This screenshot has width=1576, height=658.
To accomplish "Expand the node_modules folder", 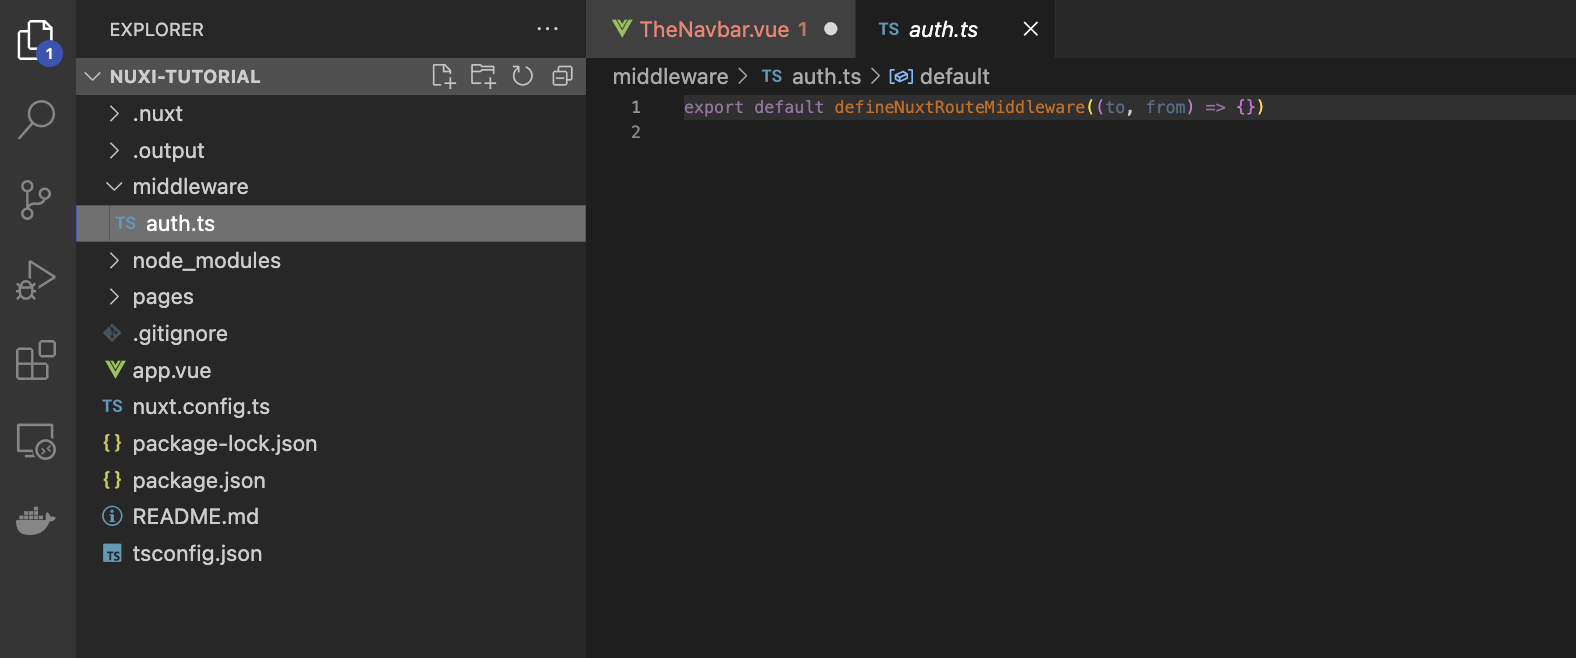I will [206, 261].
